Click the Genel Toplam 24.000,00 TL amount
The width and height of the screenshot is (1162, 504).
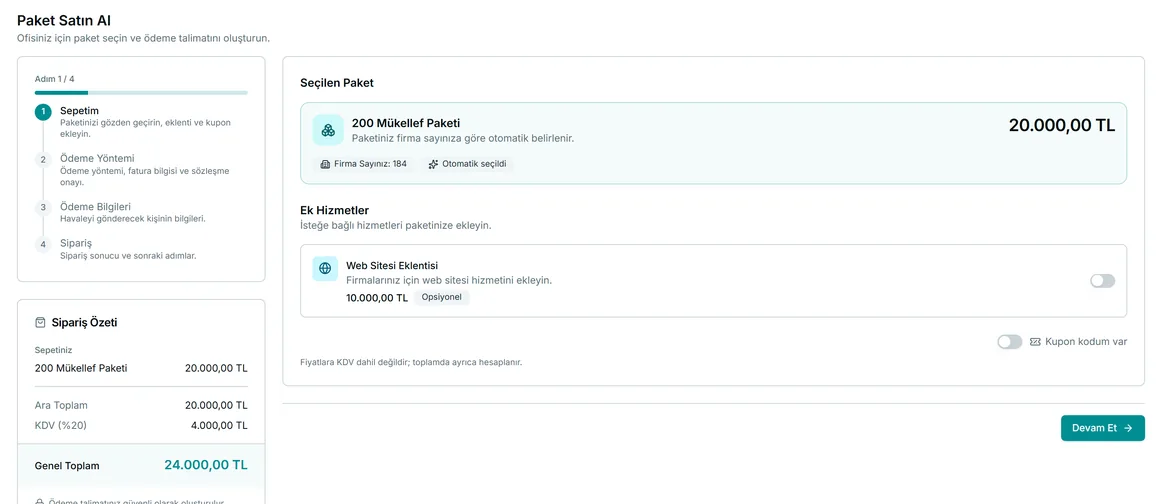206,465
